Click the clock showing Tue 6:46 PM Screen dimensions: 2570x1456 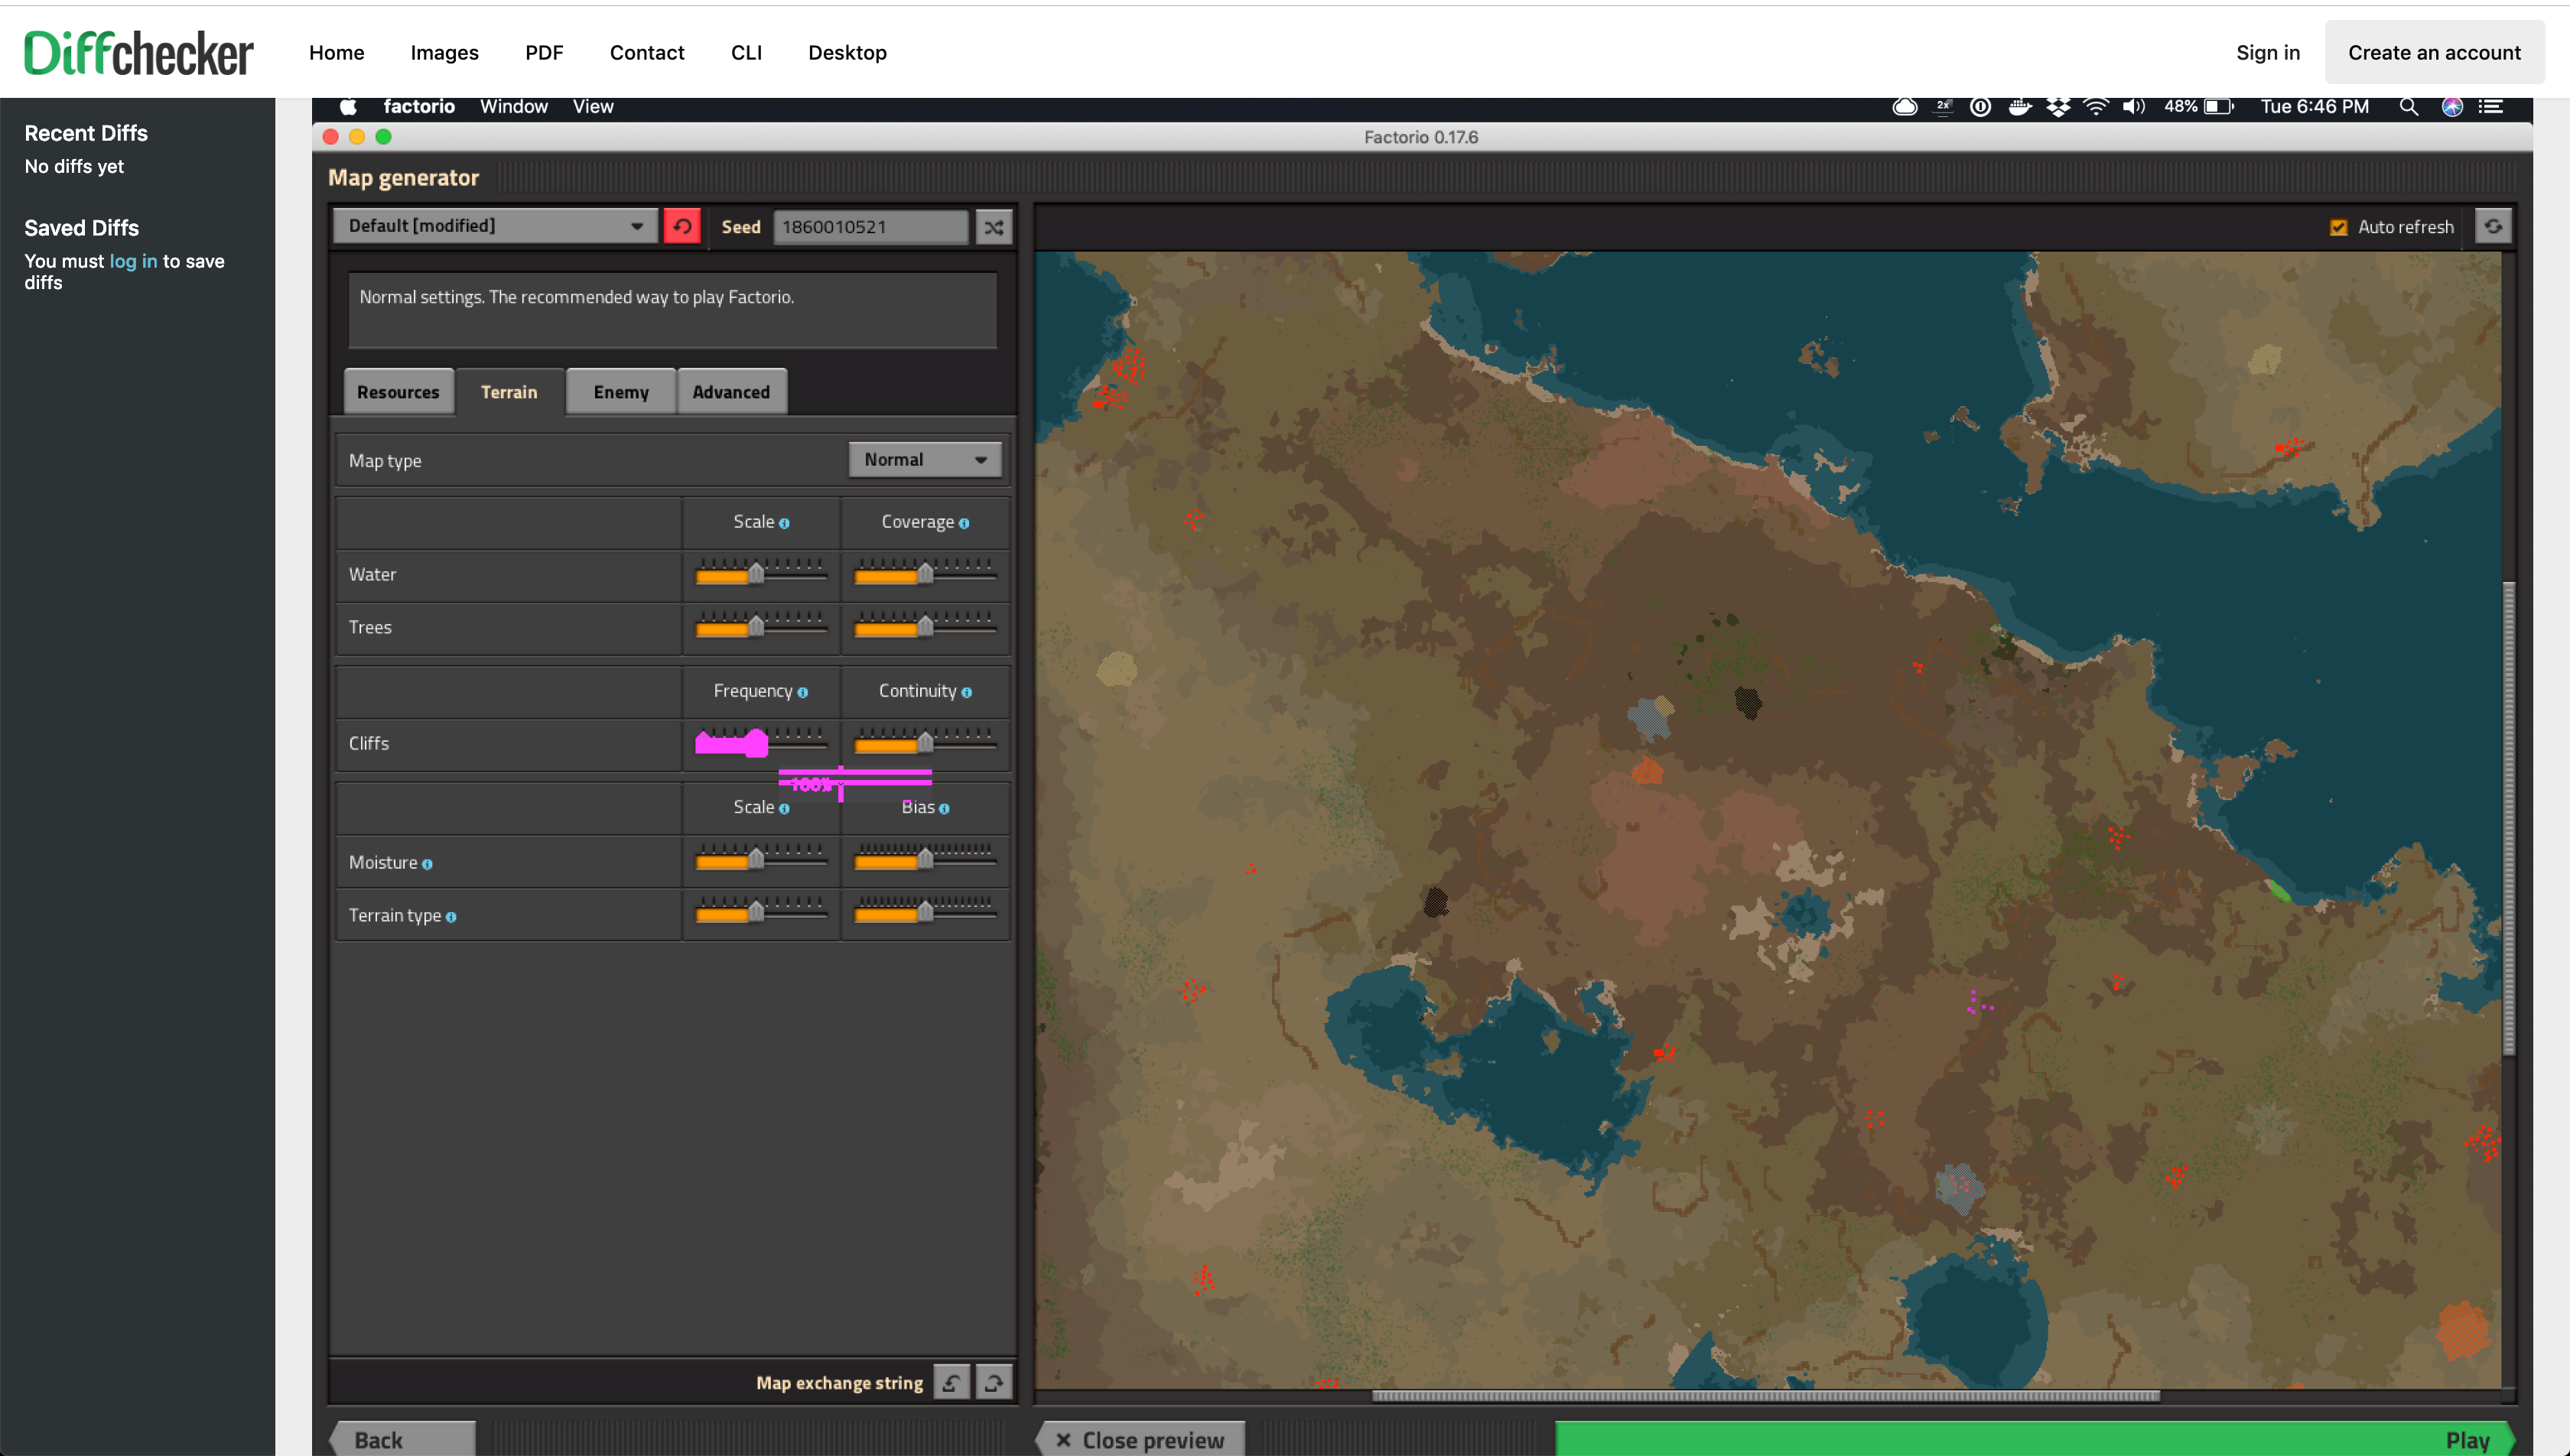[2314, 107]
